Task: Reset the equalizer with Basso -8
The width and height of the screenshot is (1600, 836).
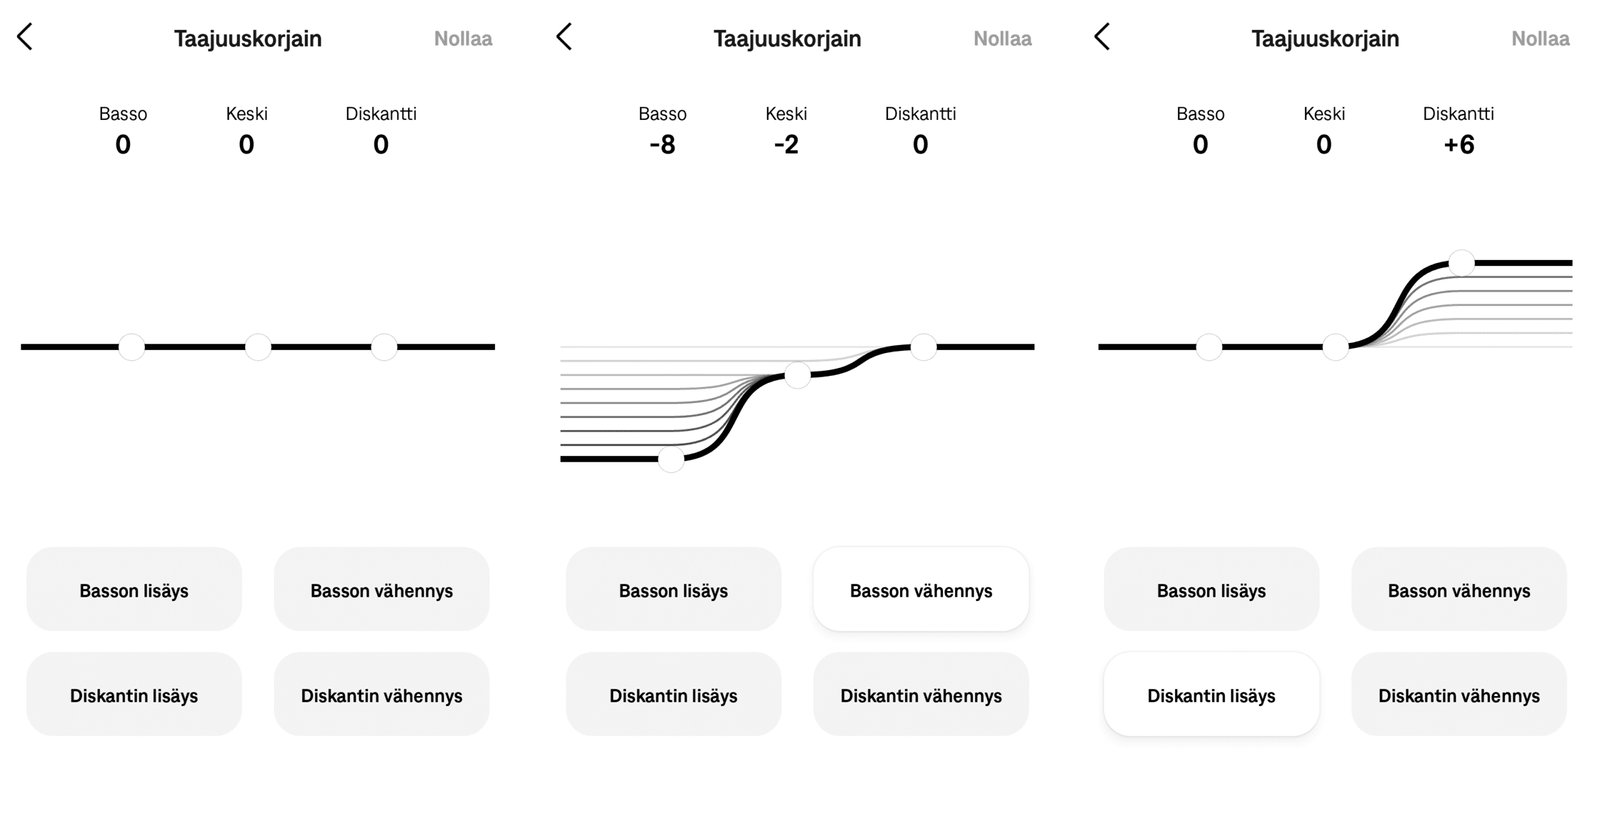Action: point(1002,39)
